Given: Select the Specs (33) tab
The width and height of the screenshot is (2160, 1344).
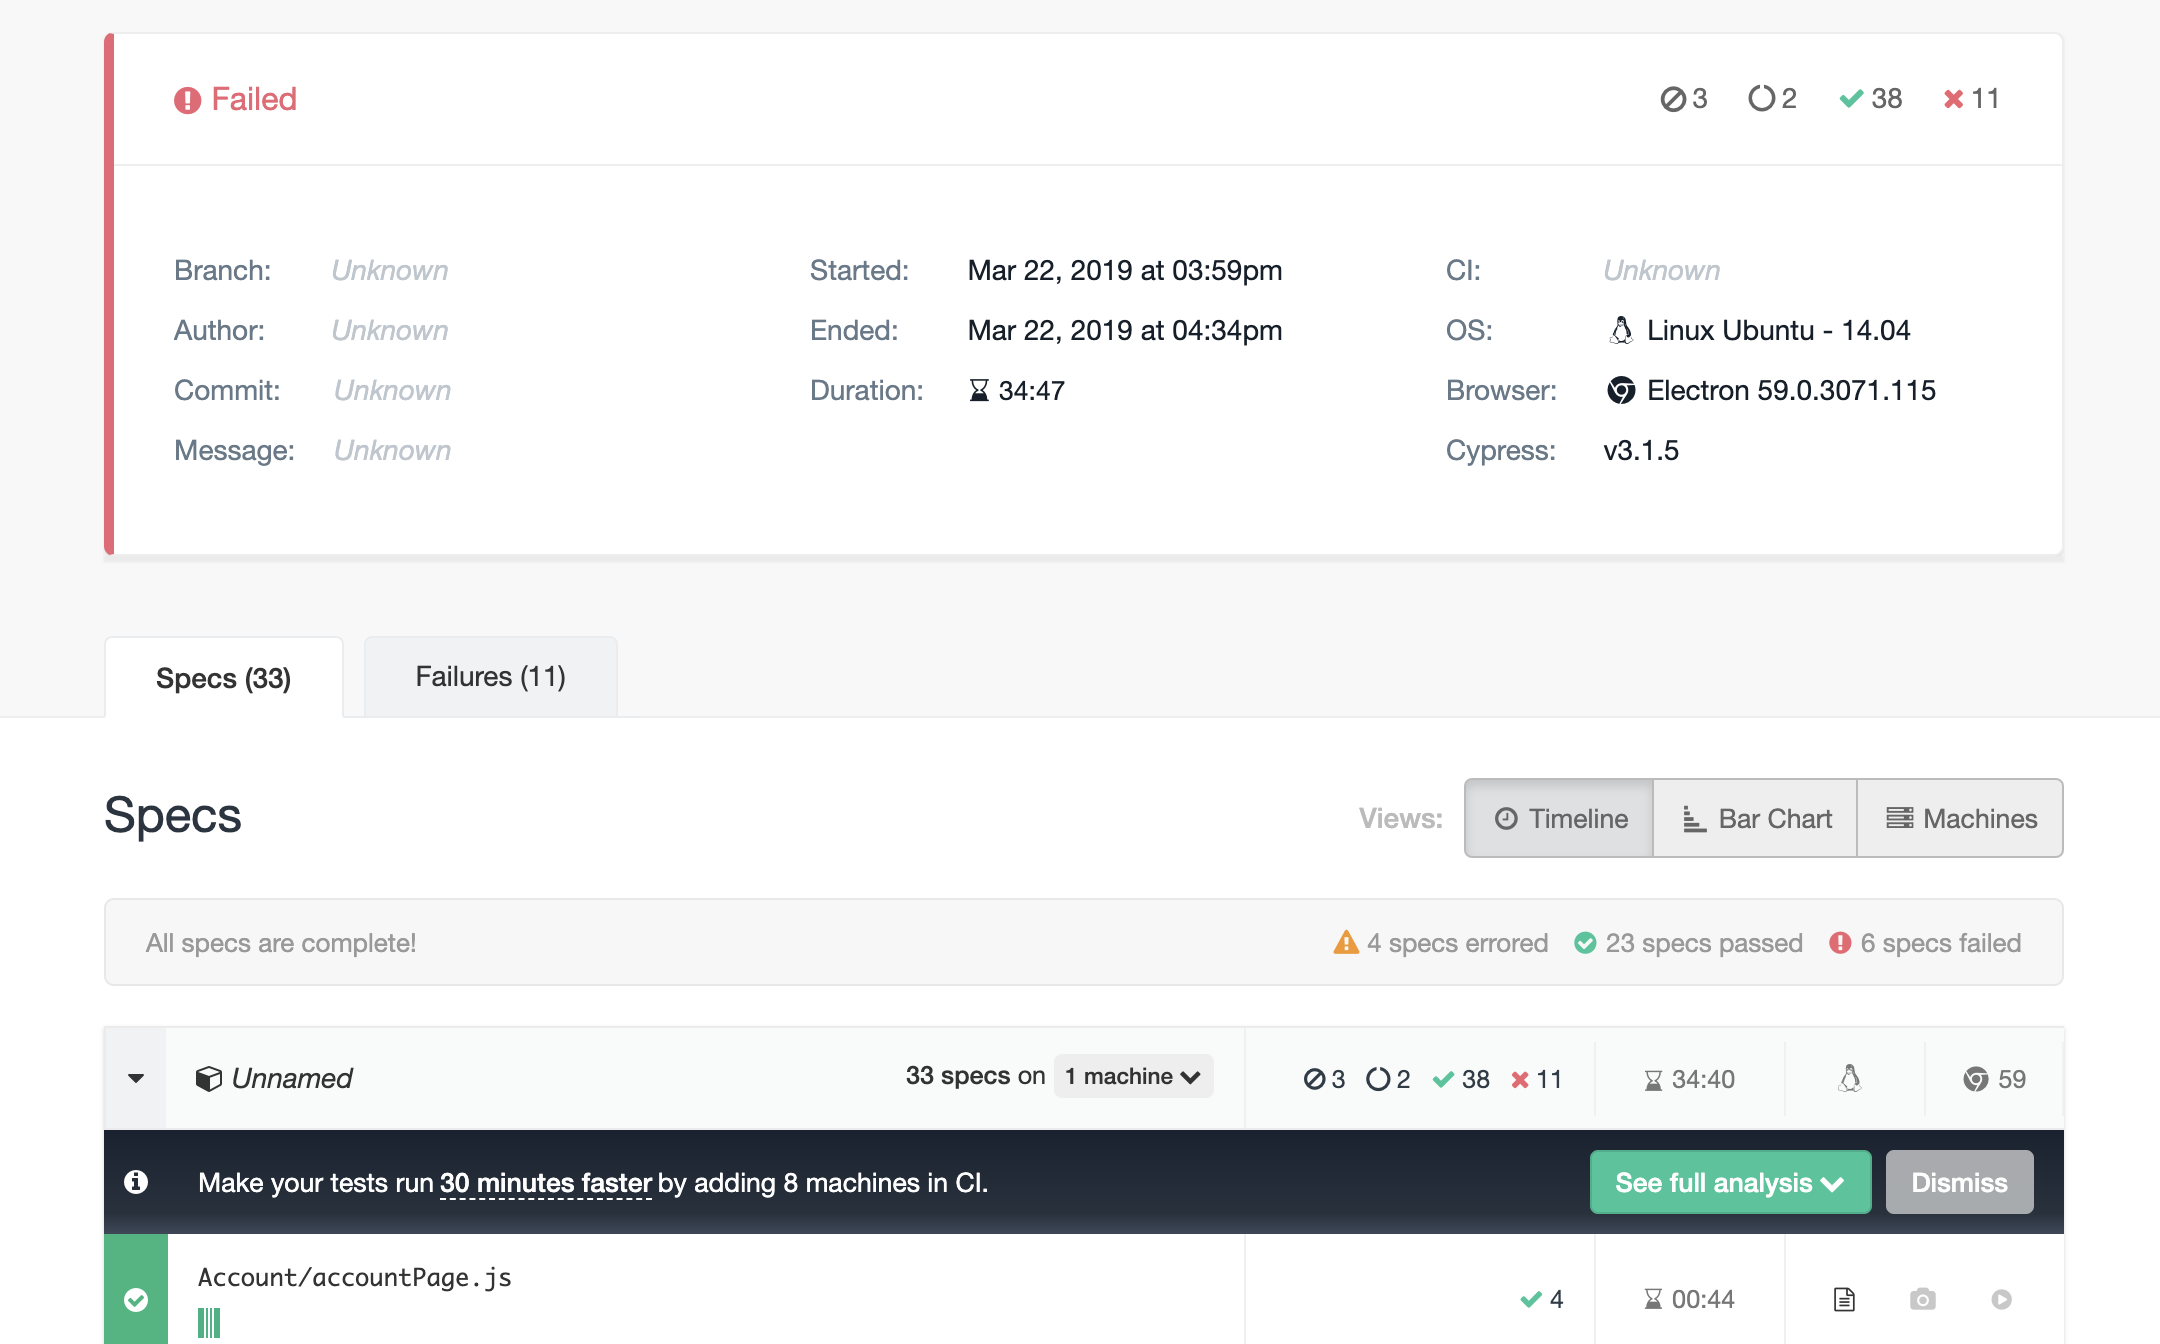Looking at the screenshot, I should coord(223,678).
